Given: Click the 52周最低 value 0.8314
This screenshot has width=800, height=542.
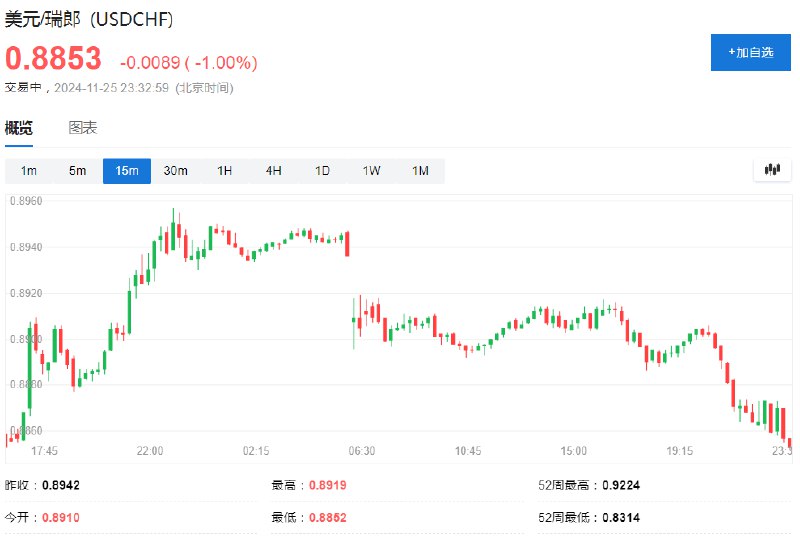Looking at the screenshot, I should (x=621, y=518).
